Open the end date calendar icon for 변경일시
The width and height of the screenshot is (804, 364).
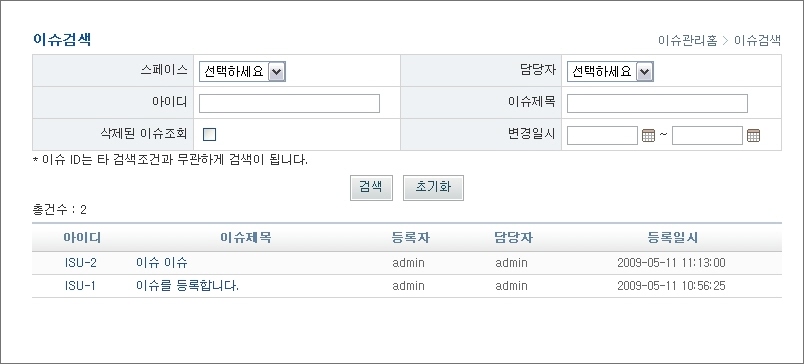[753, 136]
